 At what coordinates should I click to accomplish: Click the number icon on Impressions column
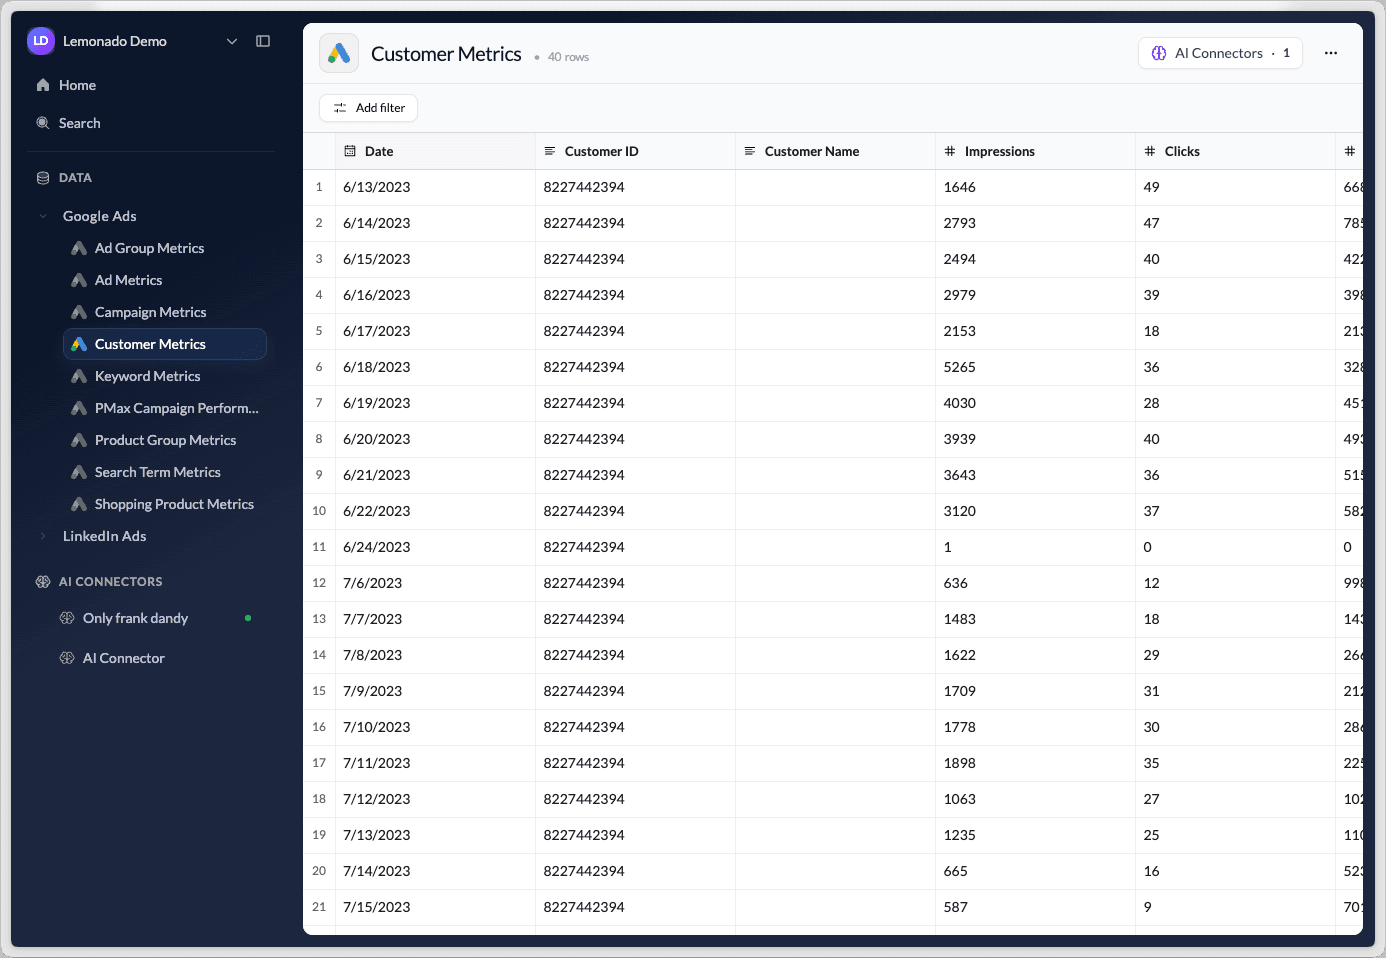pos(948,151)
